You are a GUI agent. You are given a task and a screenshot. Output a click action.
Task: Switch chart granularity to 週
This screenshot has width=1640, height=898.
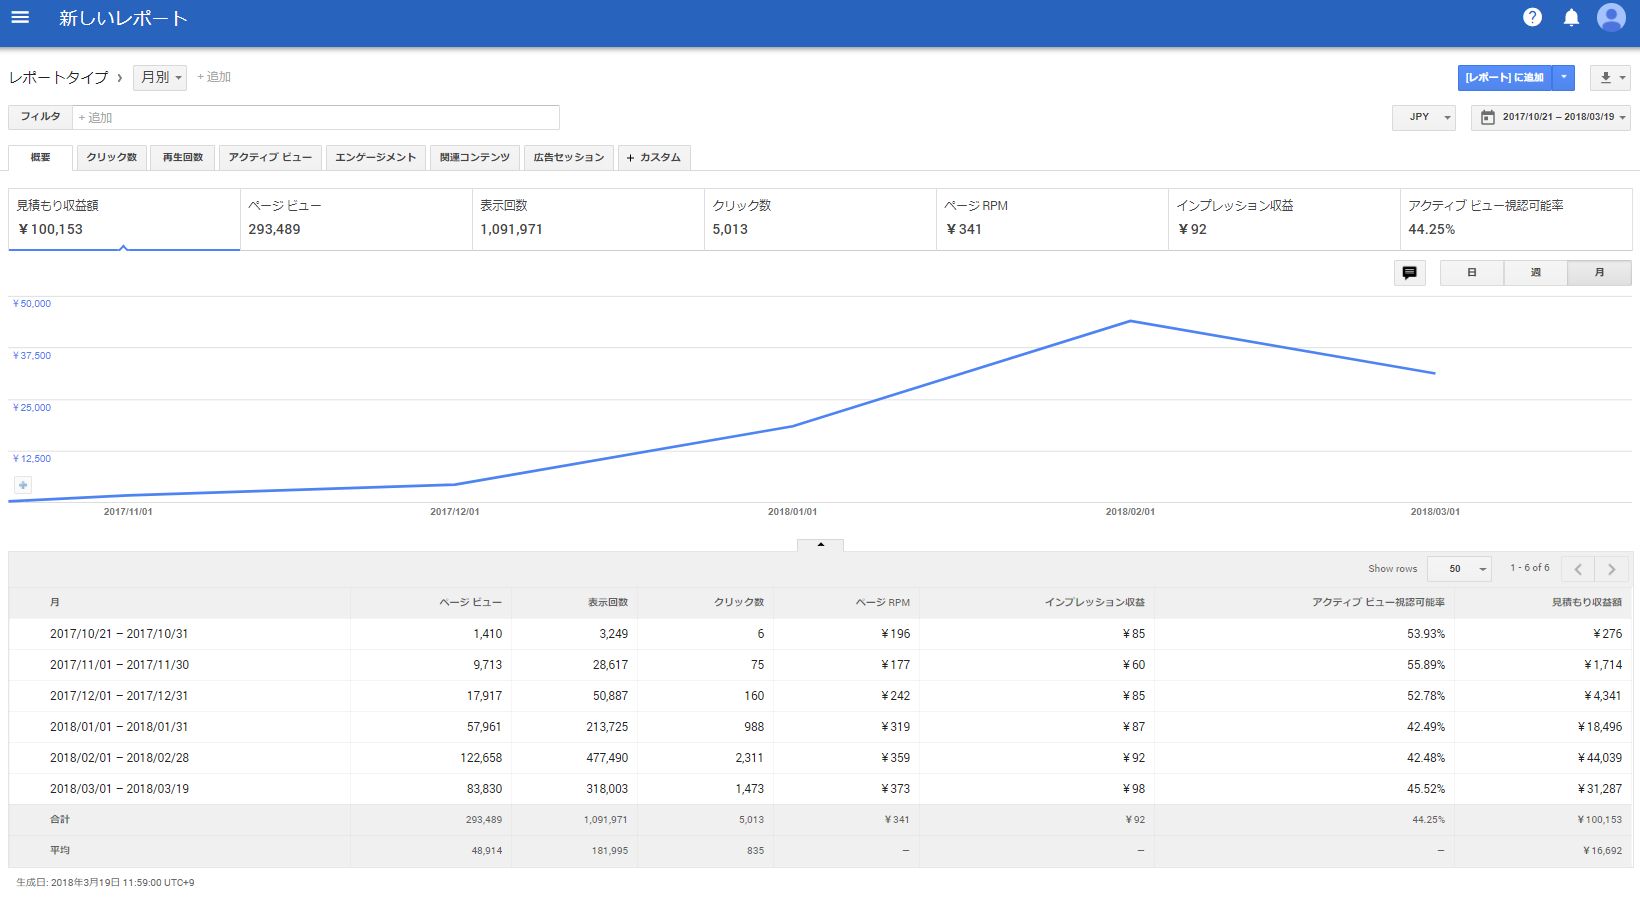(1536, 273)
